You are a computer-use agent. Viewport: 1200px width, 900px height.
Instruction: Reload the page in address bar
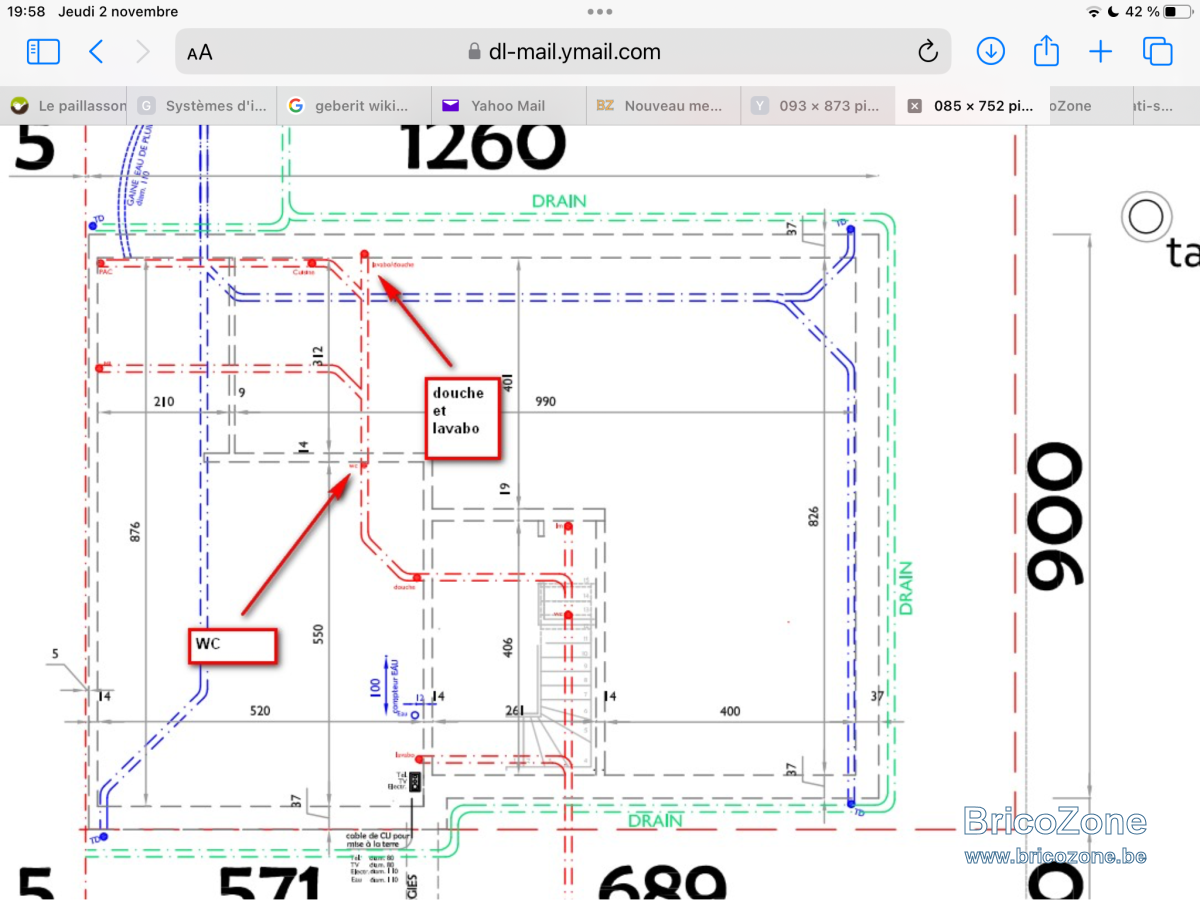coord(927,52)
